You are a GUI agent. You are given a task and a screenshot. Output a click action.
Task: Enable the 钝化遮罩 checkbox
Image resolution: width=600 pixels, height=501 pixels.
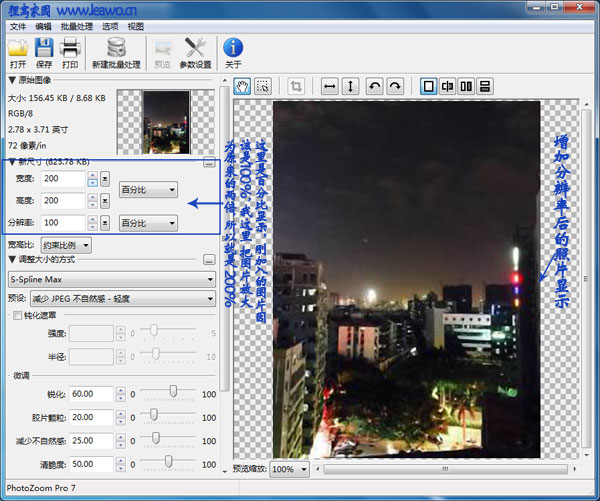pyautogui.click(x=18, y=315)
